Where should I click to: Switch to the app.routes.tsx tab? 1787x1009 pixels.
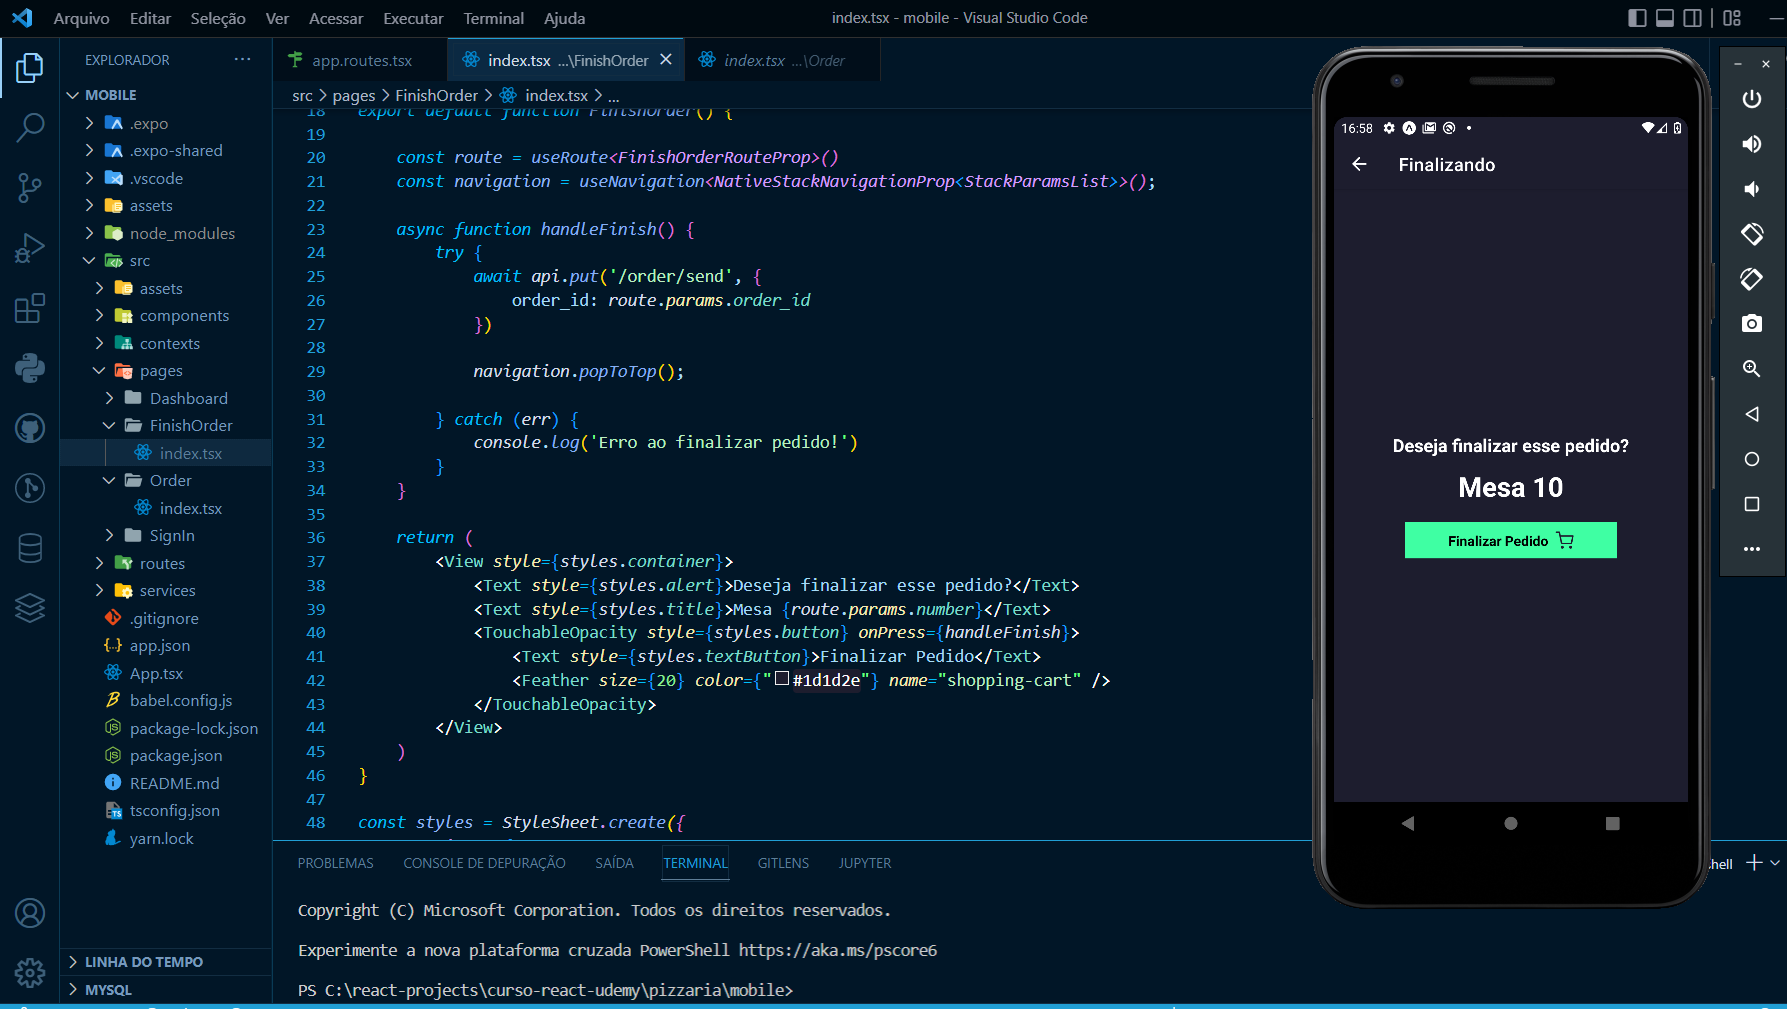click(360, 60)
